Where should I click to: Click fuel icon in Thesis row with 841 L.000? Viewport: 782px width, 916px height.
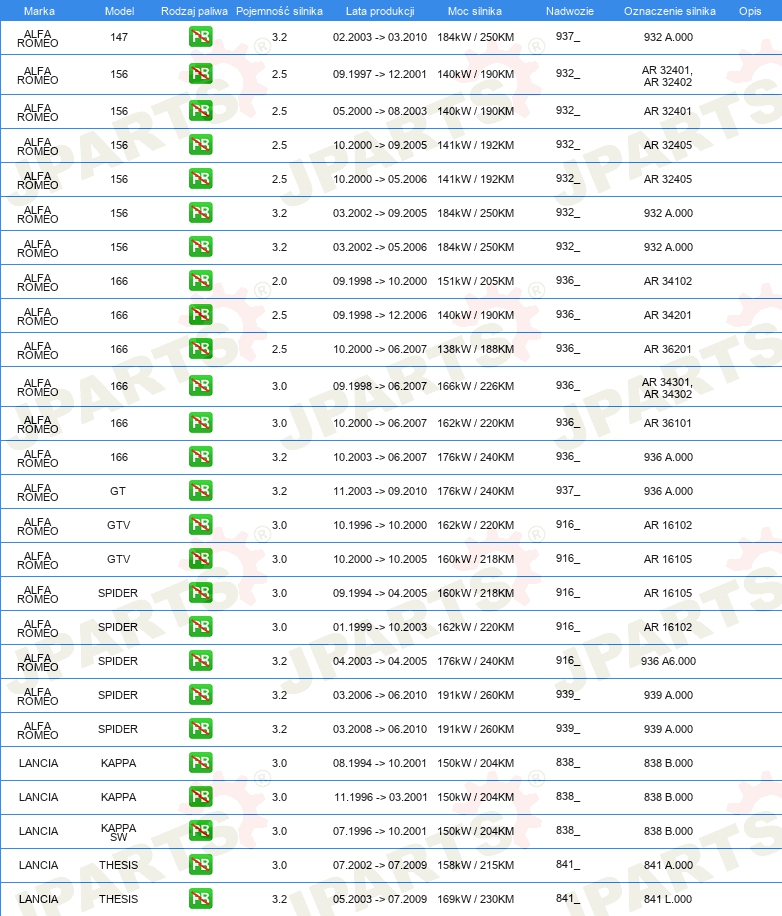(x=200, y=898)
